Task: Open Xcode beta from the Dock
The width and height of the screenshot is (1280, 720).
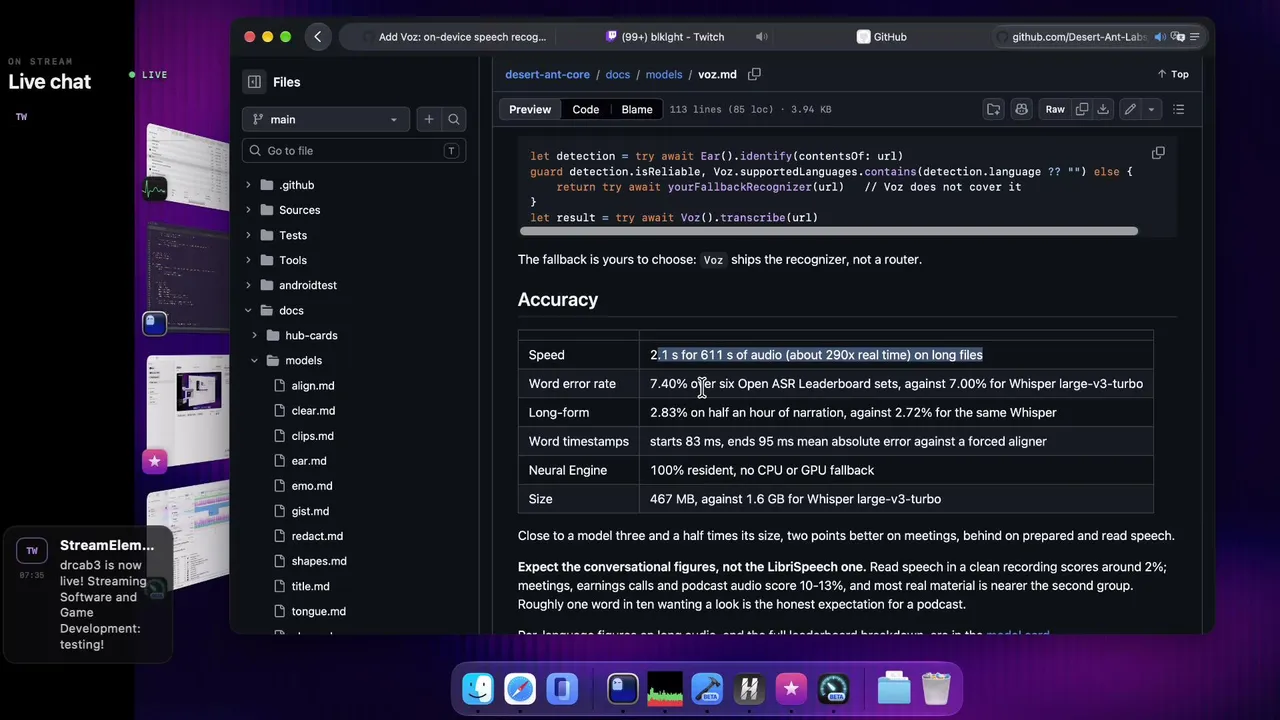Action: click(x=707, y=689)
